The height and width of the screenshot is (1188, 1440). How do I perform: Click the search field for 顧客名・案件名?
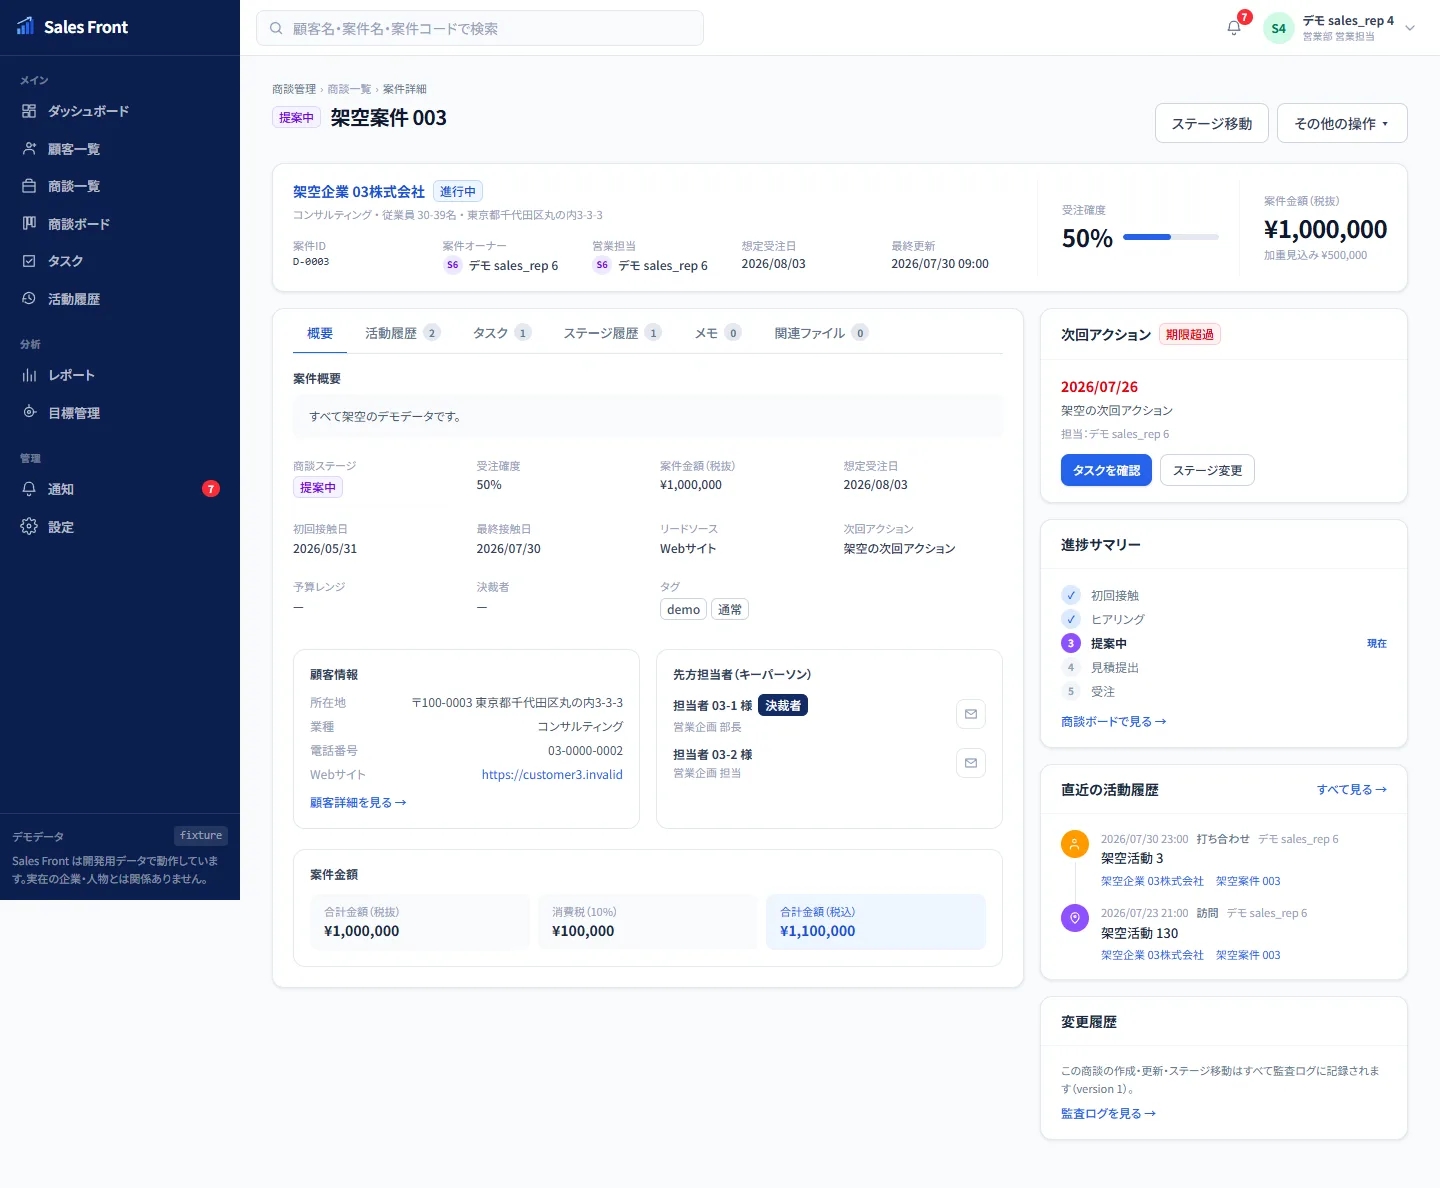click(480, 28)
